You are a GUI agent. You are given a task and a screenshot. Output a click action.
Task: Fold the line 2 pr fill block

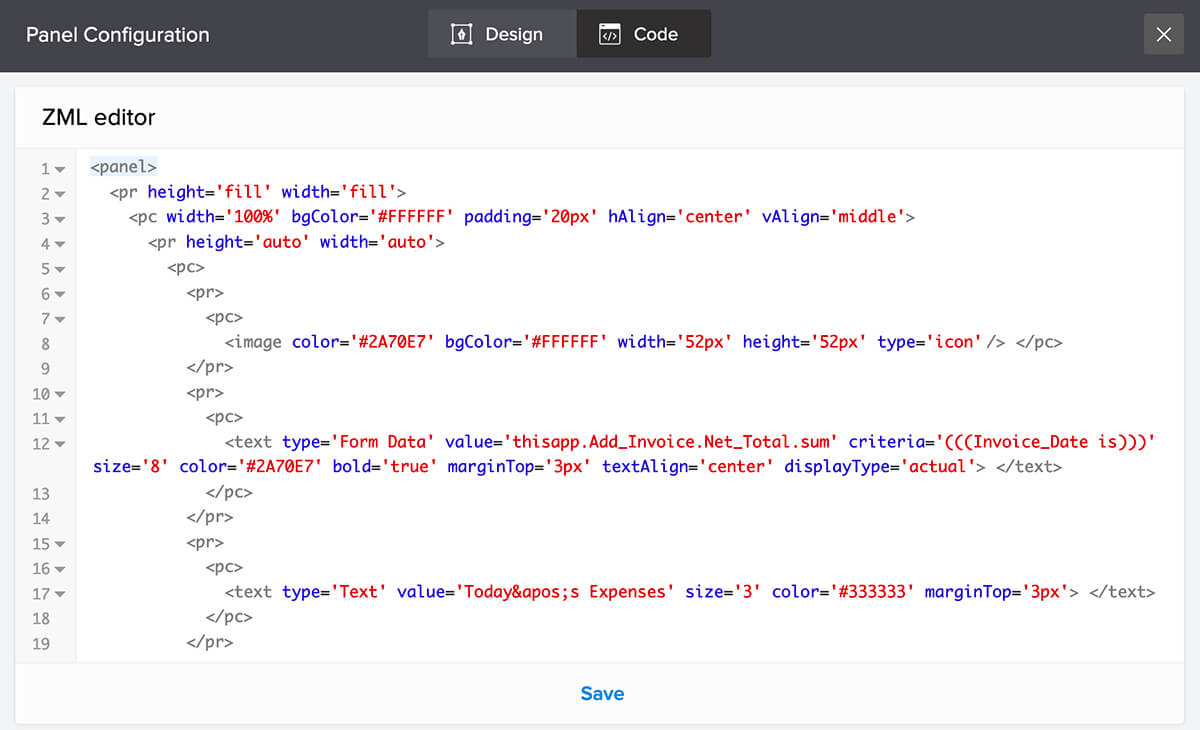[60, 195]
